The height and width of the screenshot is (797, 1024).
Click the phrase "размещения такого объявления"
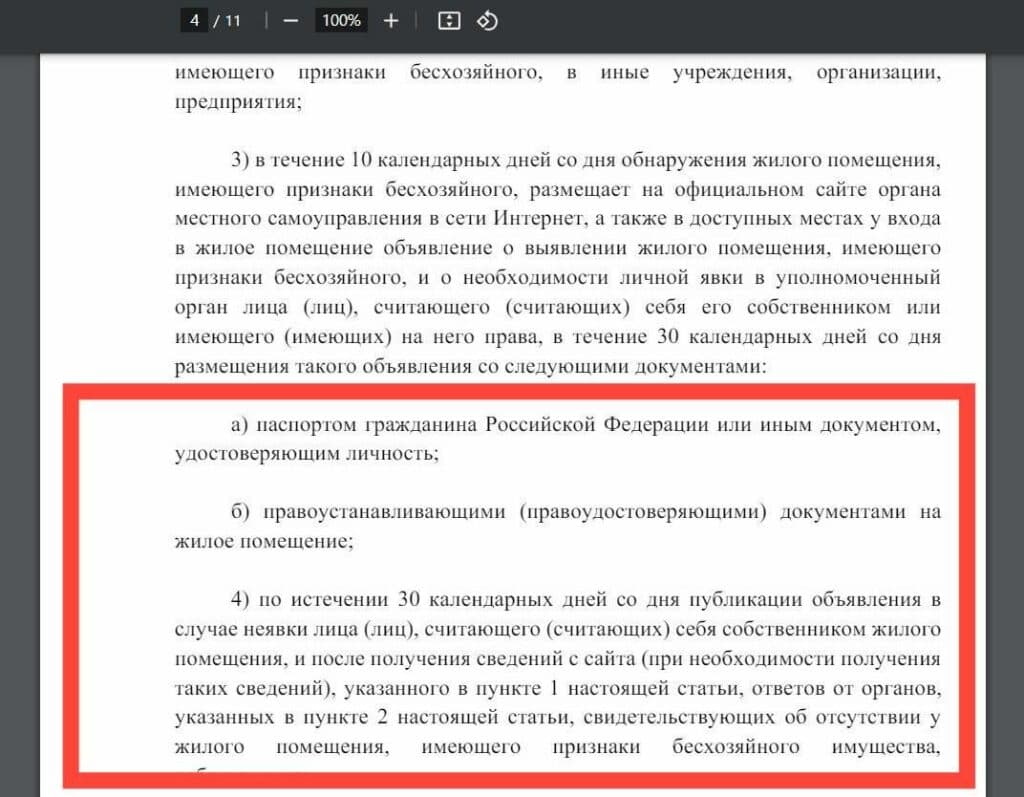[322, 366]
